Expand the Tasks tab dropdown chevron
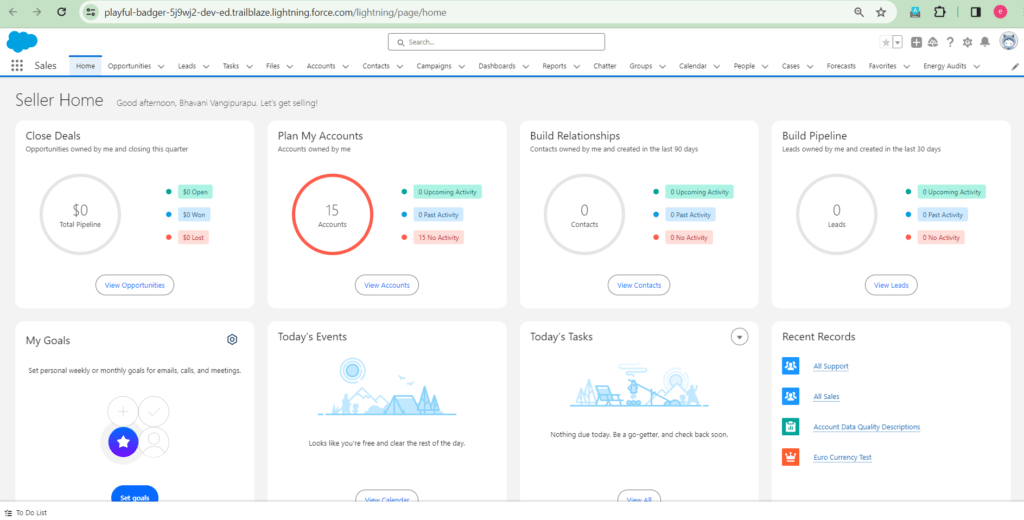The width and height of the screenshot is (1024, 520). click(x=249, y=67)
